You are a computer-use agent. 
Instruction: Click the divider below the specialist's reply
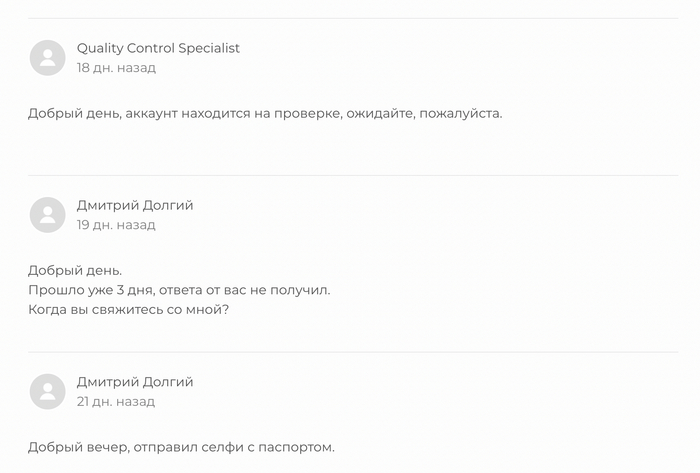pyautogui.click(x=352, y=175)
